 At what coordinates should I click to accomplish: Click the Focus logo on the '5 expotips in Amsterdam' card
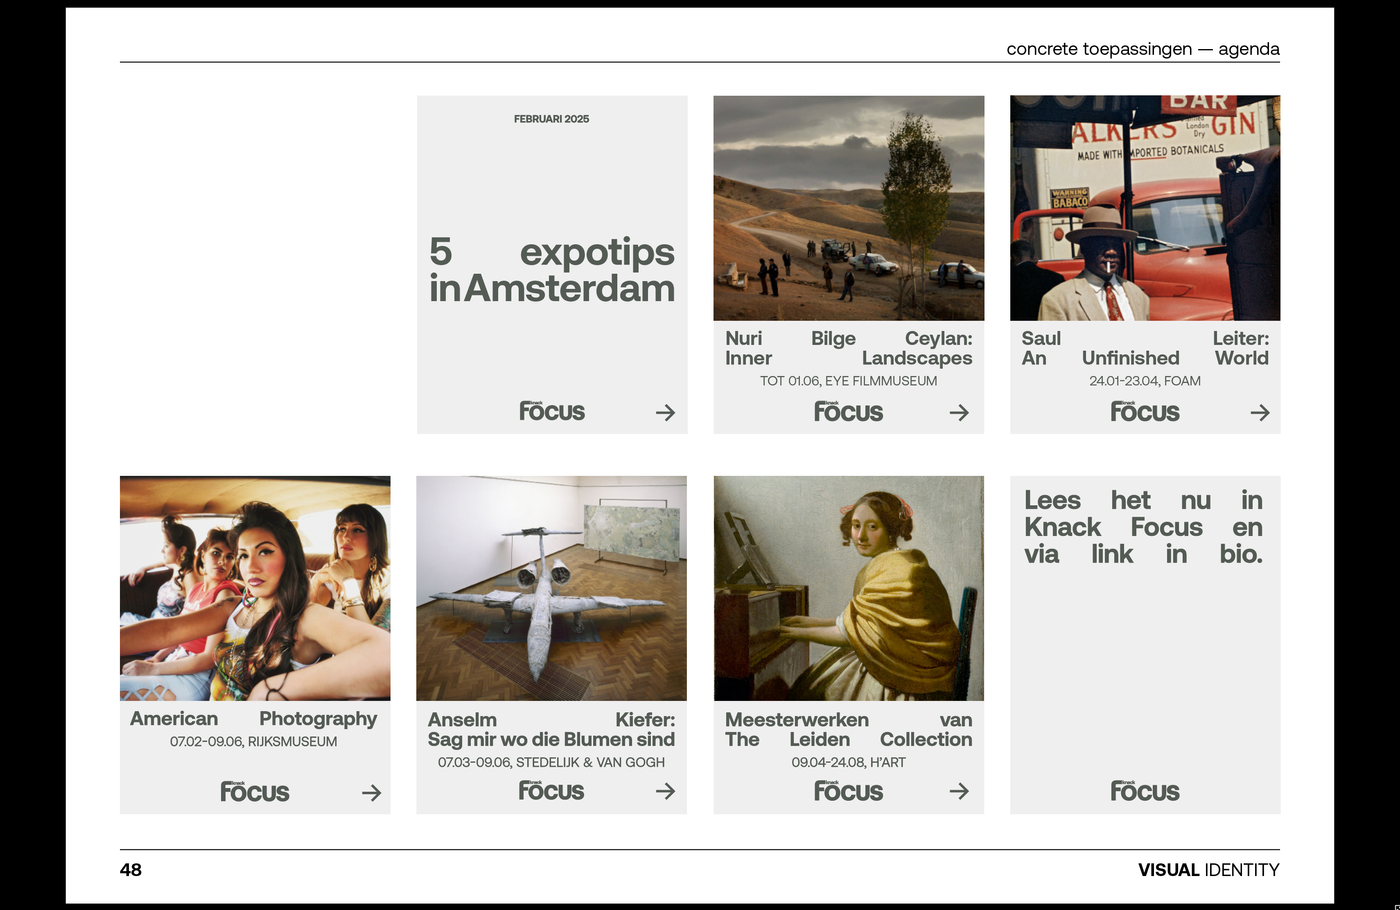pos(552,411)
